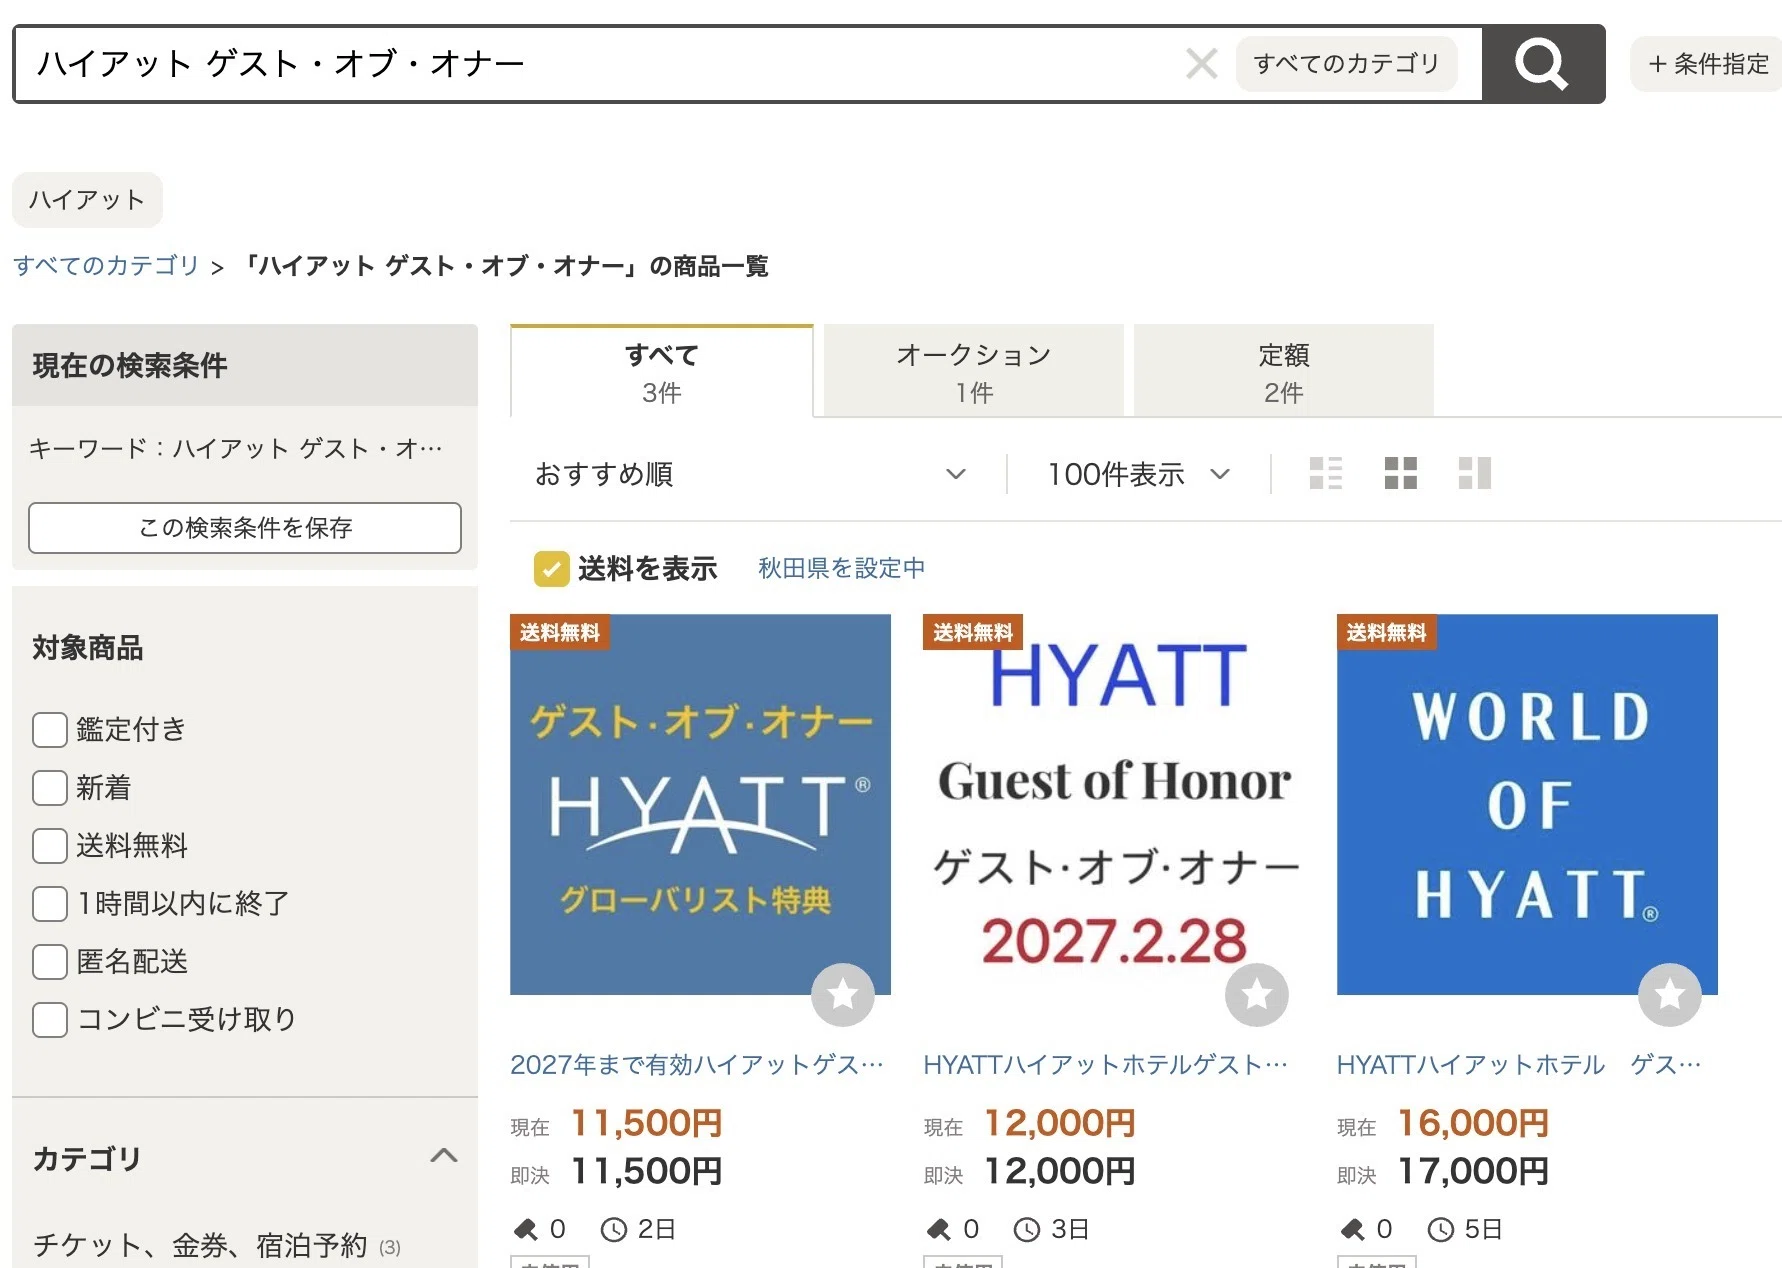Screen dimensions: 1782x1268
Task: Click the bid gavel icon under 11,500円
Action: 525,1229
